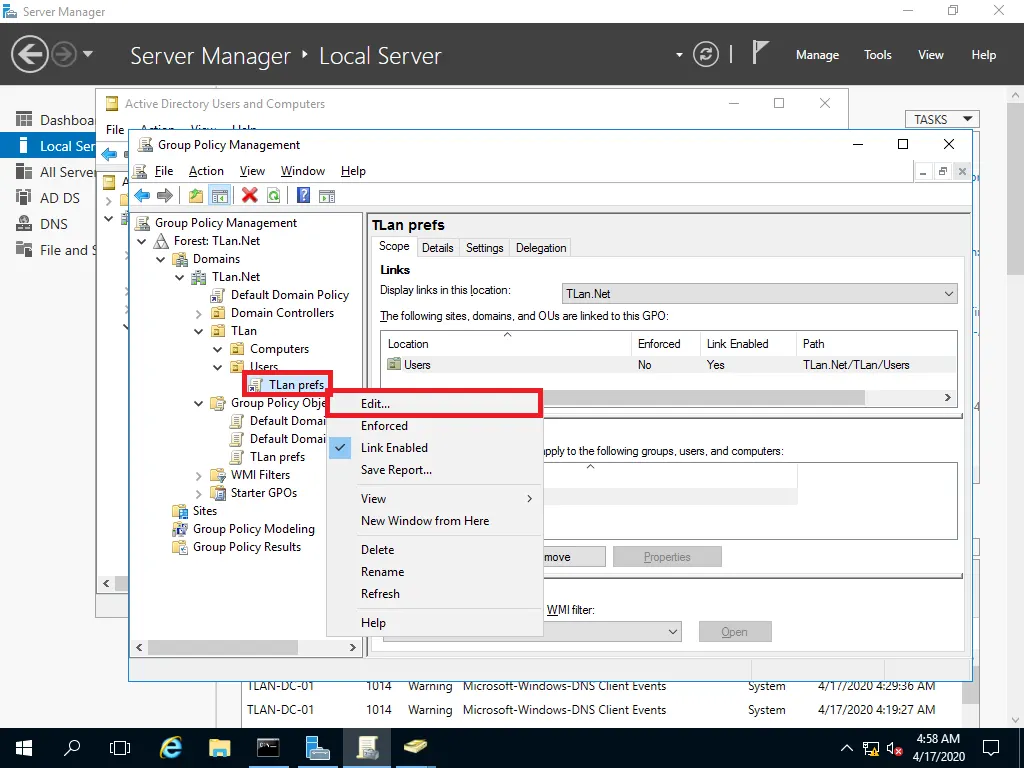Choose Edit... from the context menu
The image size is (1024, 768).
(435, 404)
